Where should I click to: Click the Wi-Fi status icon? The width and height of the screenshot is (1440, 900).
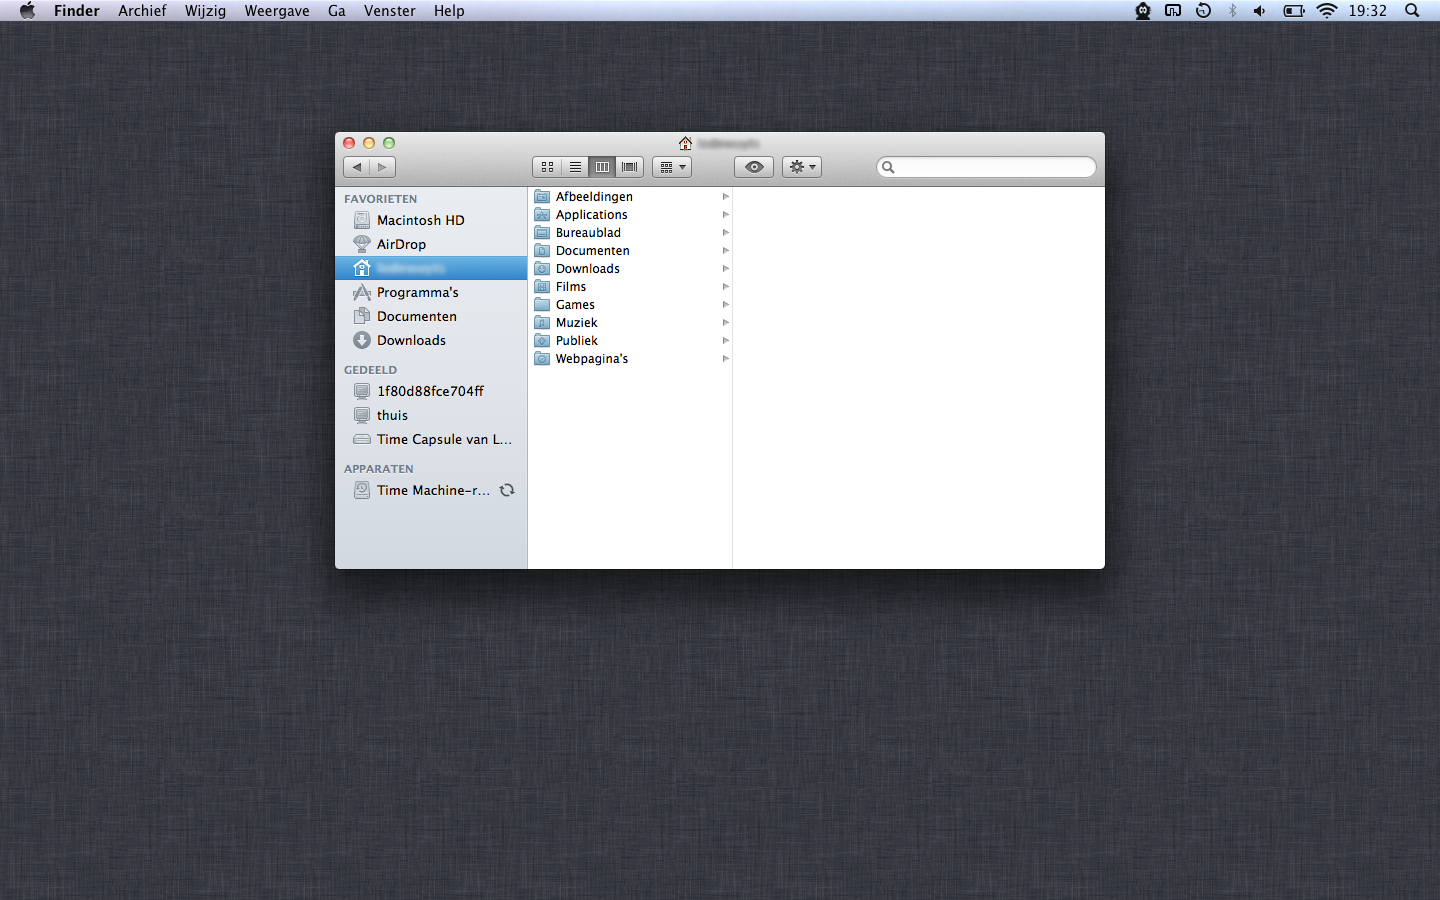[x=1327, y=11]
